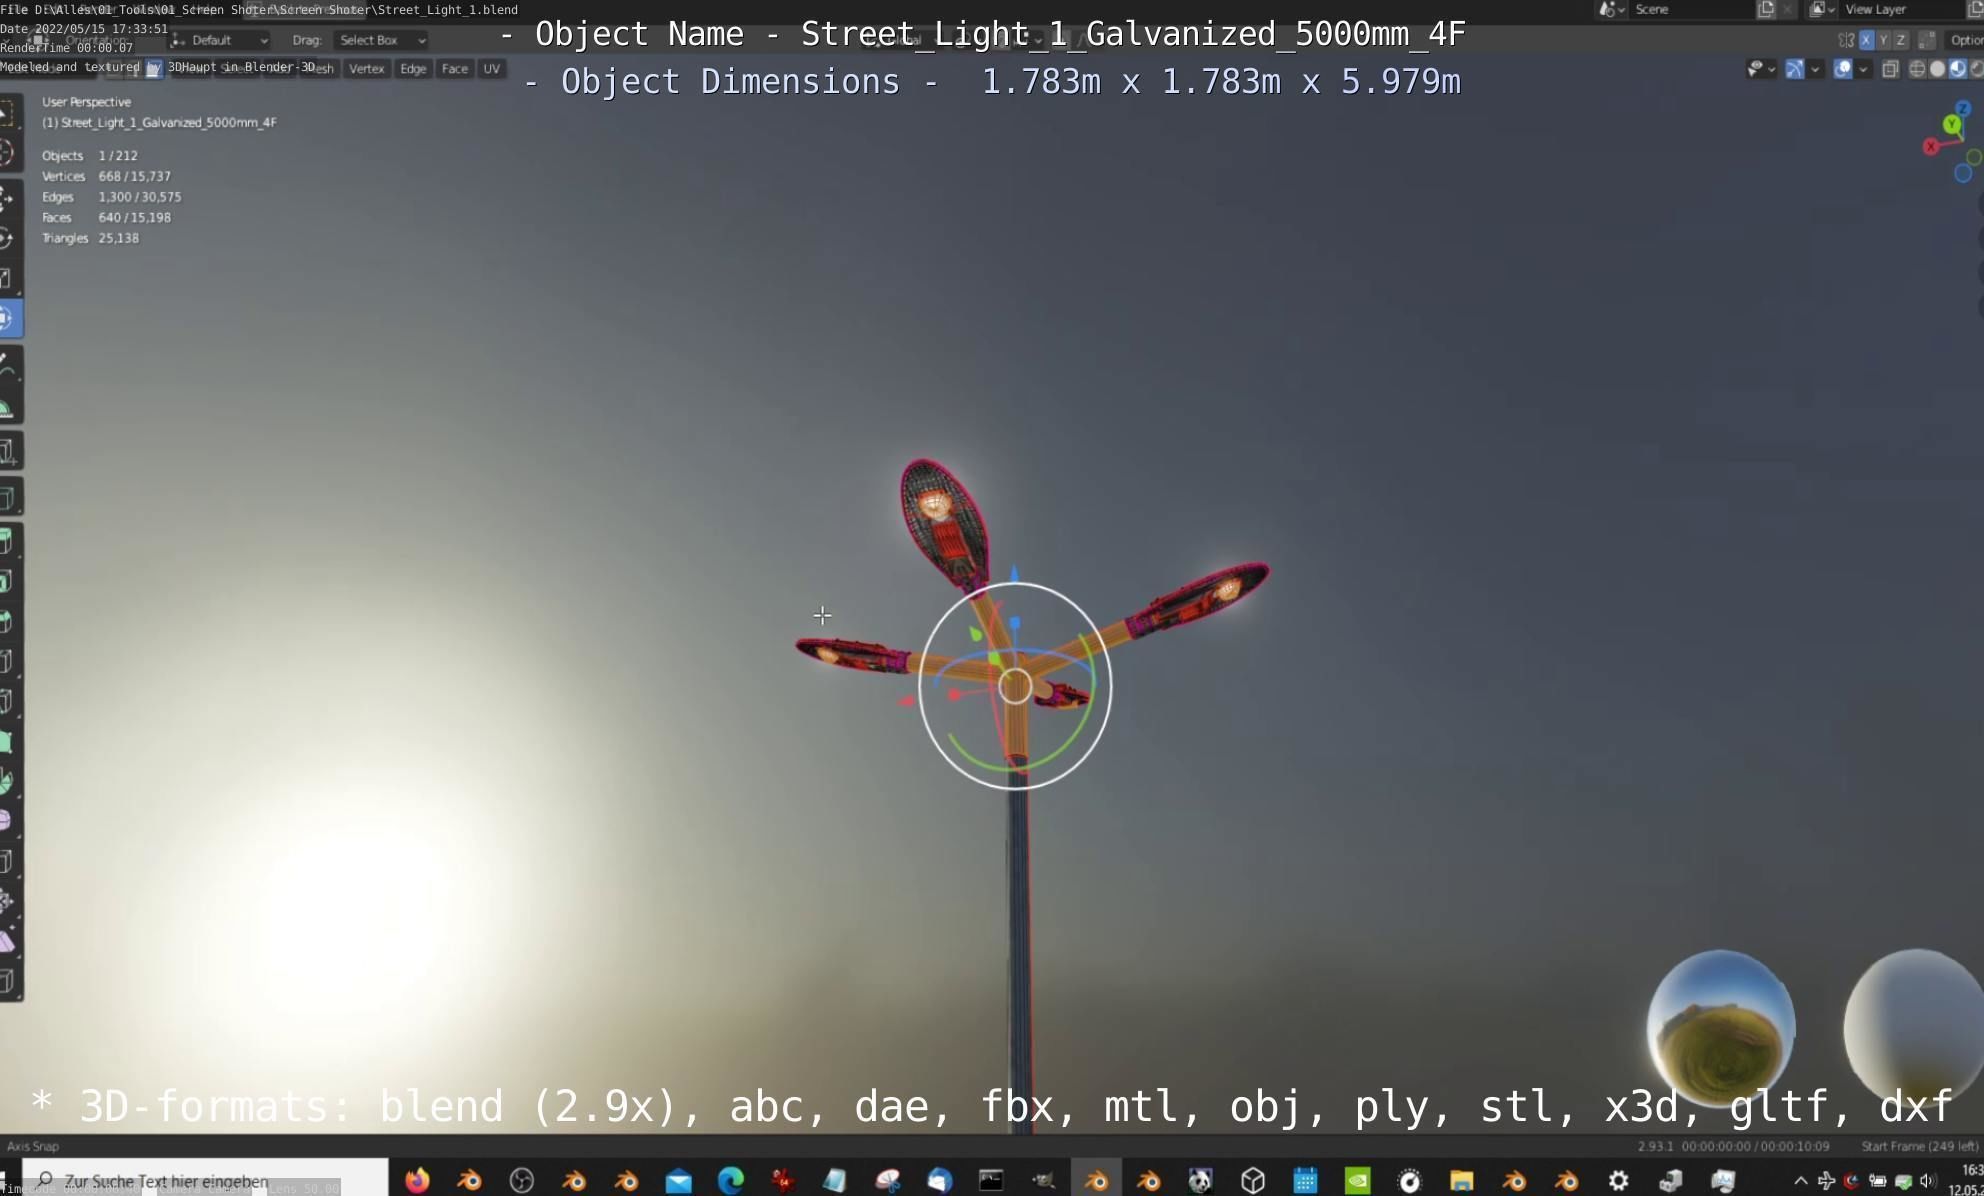Toggle mesh mirror on Z axis
This screenshot has width=1984, height=1196.
(x=1900, y=40)
